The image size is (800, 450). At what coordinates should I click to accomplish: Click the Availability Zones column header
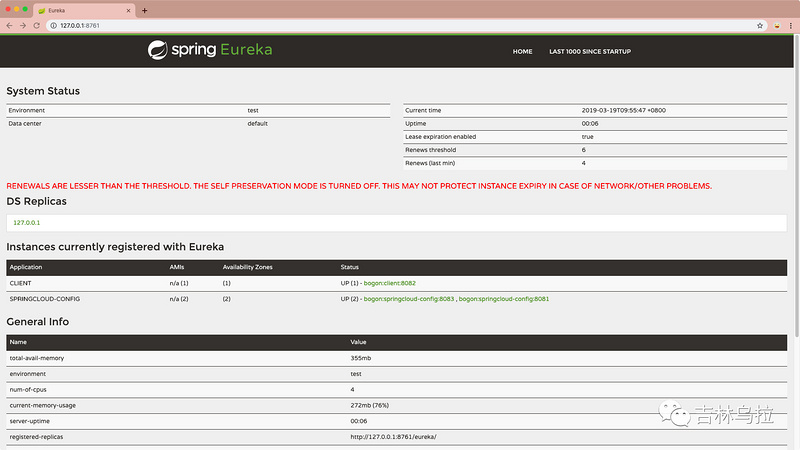247,267
